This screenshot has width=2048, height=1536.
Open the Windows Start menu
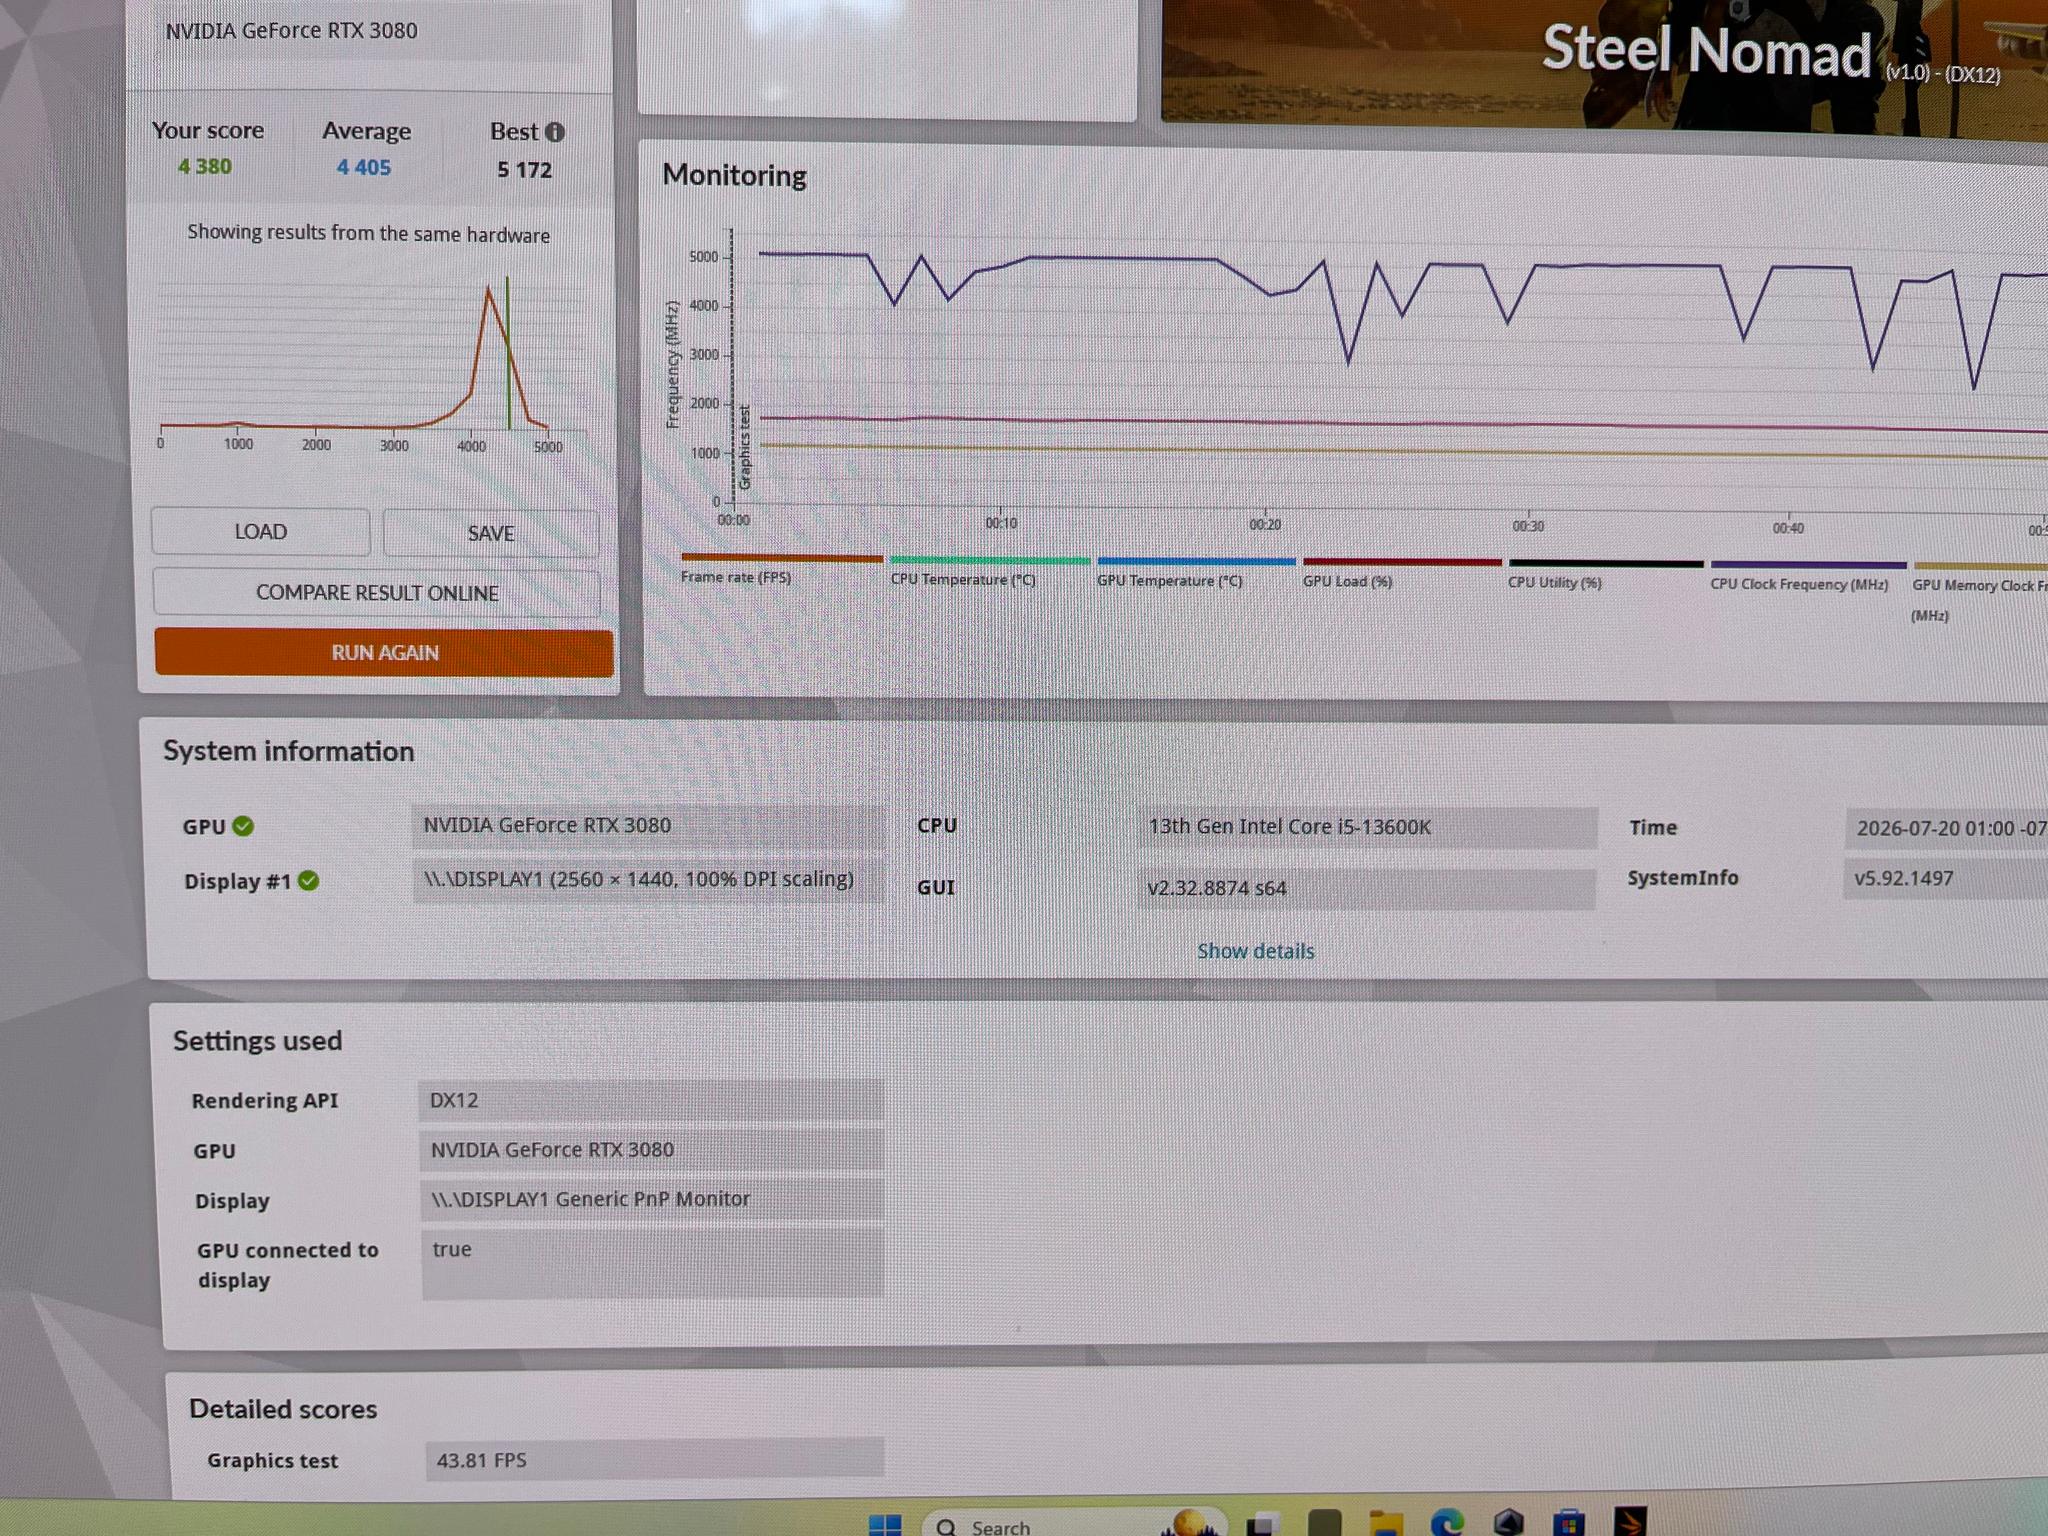click(885, 1524)
